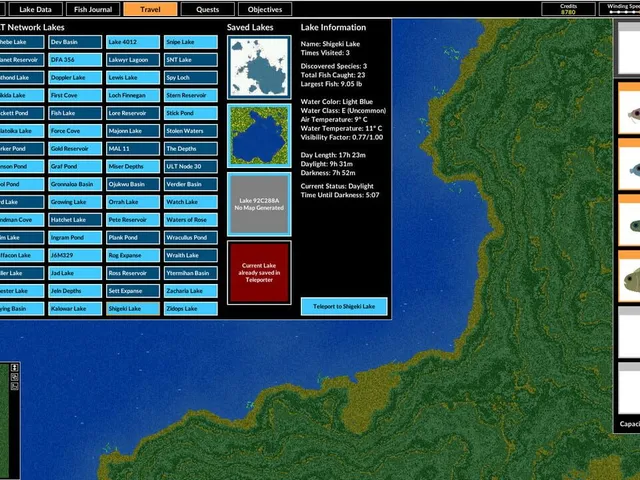Select the white saved lake map thumbnail
Viewport: 640px width, 480px height.
(259, 67)
